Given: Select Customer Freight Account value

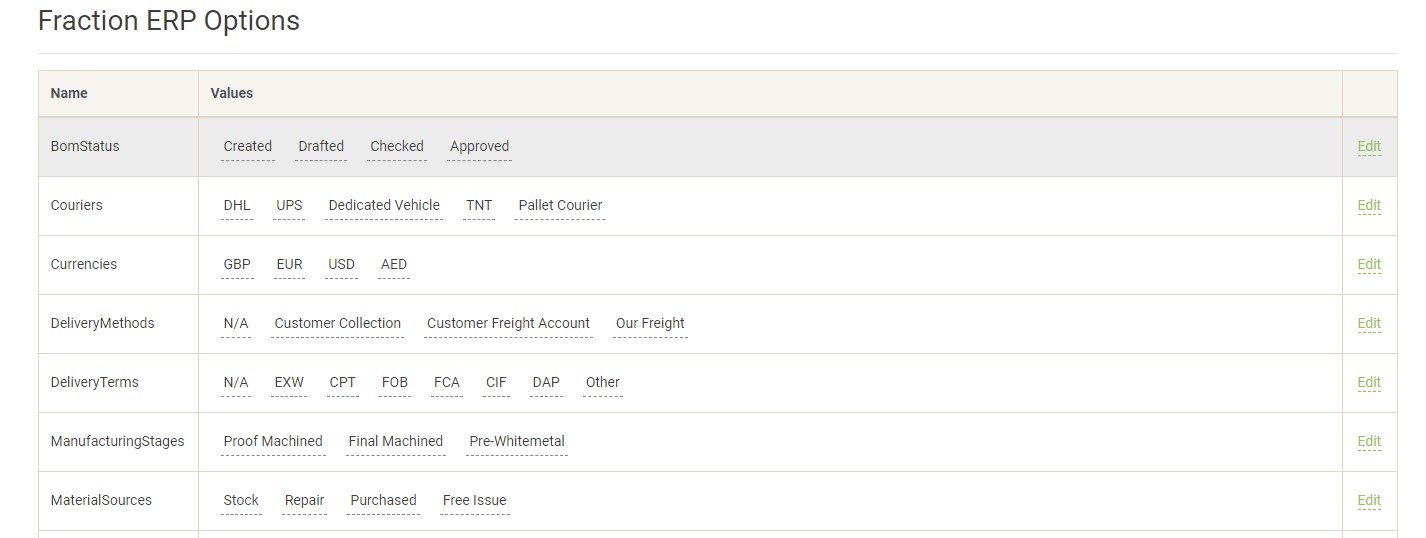Looking at the screenshot, I should pyautogui.click(x=508, y=323).
